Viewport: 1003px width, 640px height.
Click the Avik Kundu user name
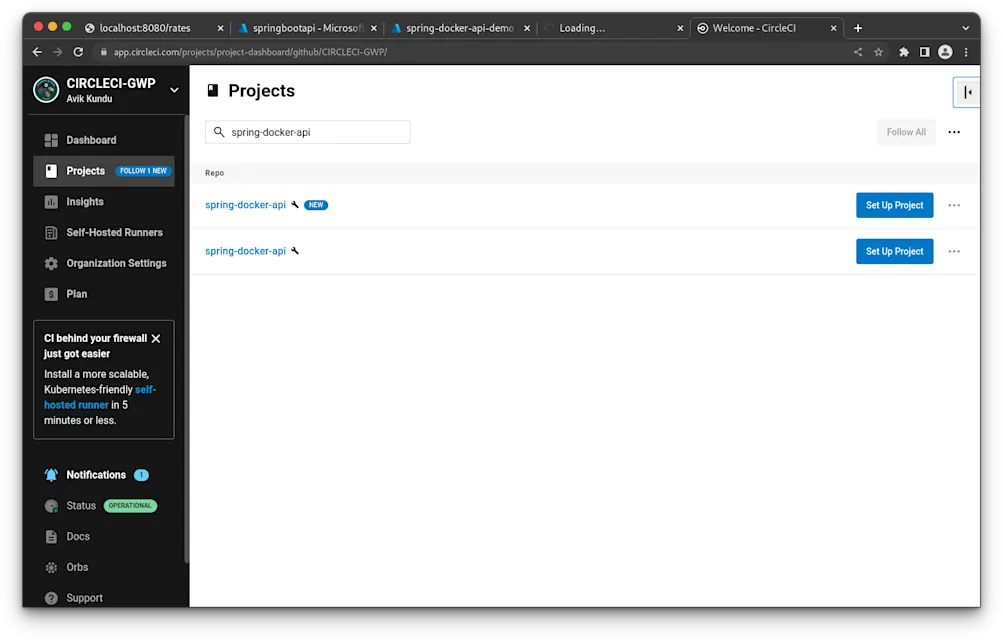pyautogui.click(x=89, y=99)
